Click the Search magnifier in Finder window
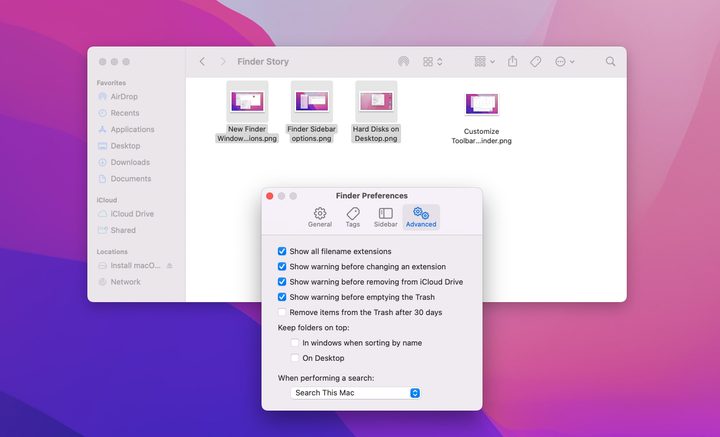Screen dimensions: 720x437 tap(610, 62)
